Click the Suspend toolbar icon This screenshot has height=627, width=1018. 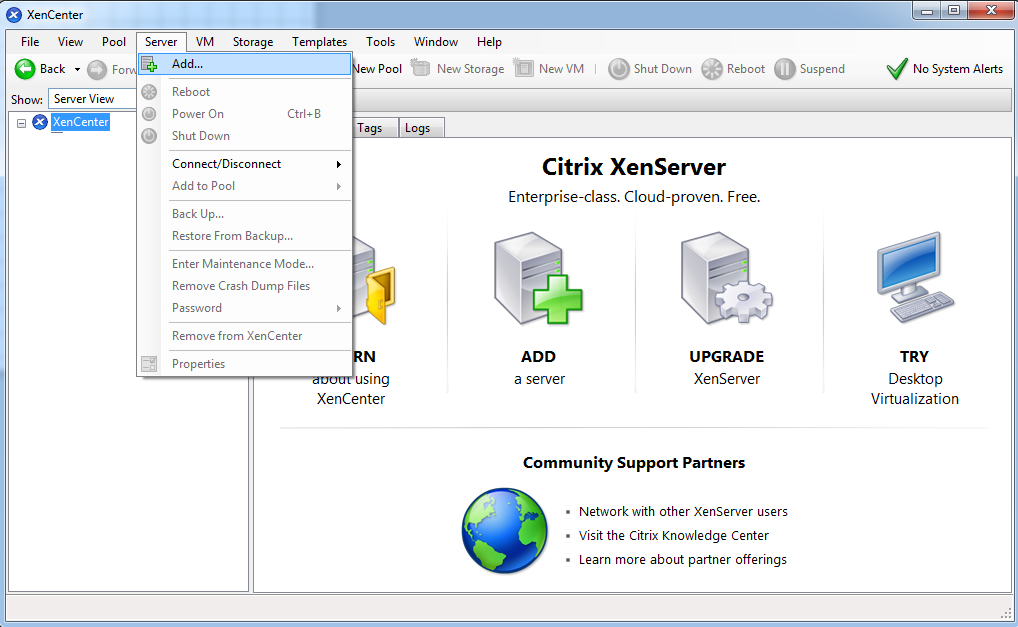coord(785,69)
